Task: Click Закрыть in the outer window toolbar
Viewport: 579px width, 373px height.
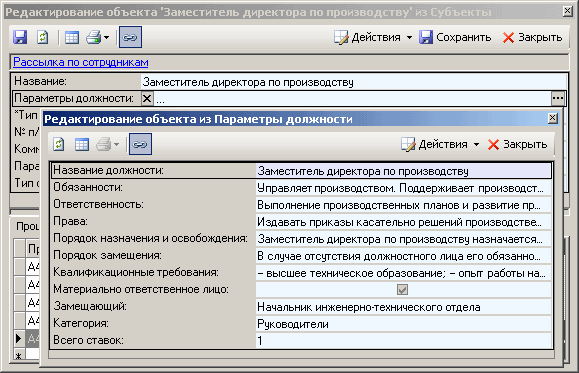Action: click(532, 37)
